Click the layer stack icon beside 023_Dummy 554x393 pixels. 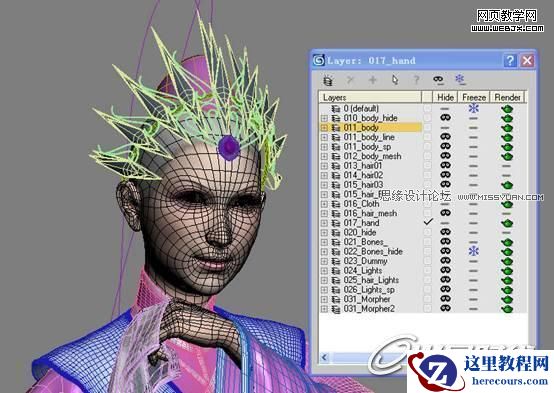click(336, 261)
